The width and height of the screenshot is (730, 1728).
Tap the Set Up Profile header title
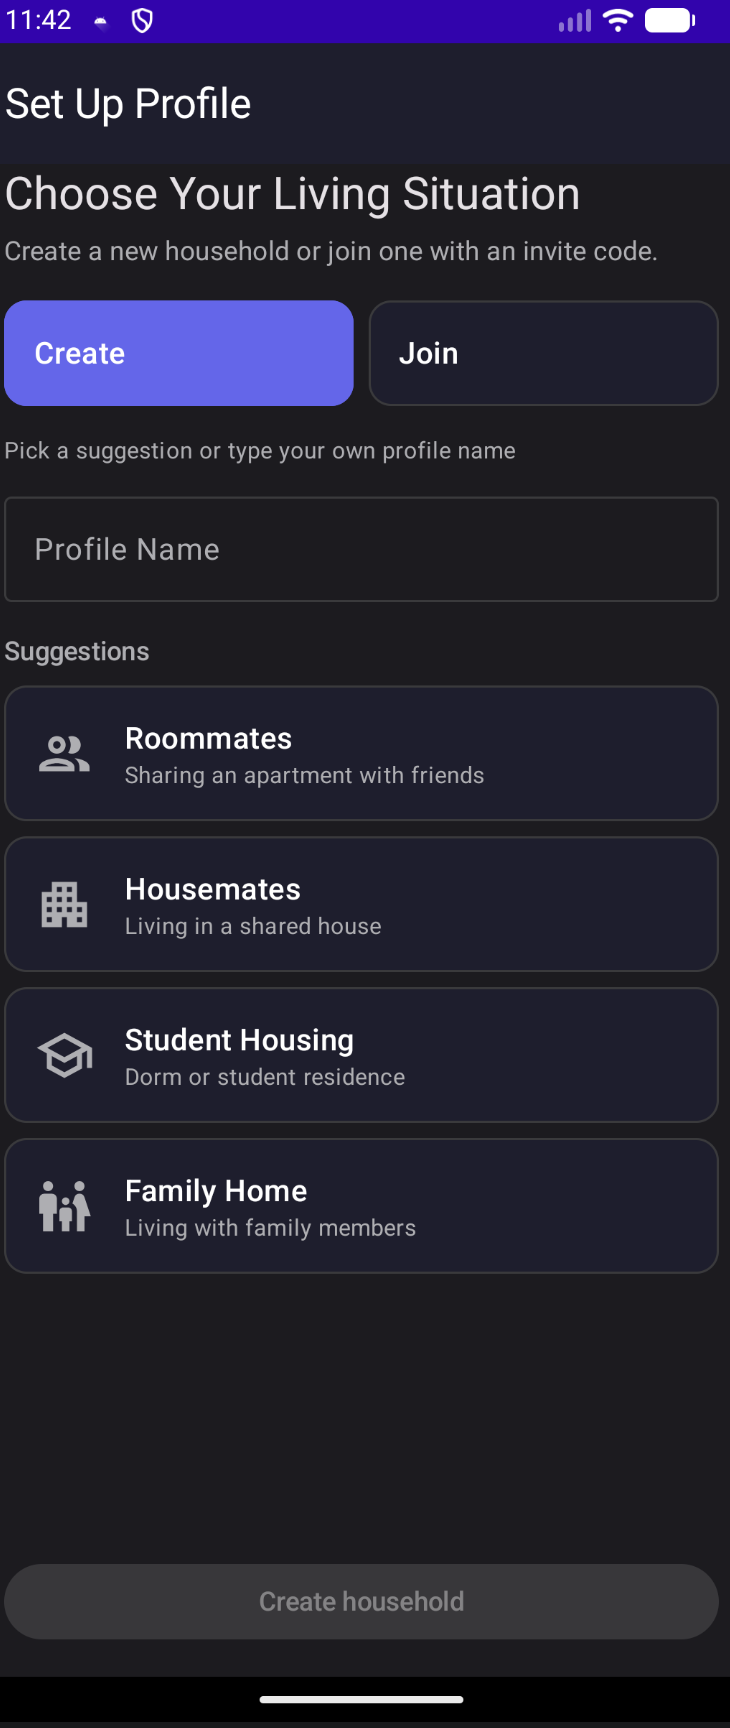pyautogui.click(x=128, y=104)
